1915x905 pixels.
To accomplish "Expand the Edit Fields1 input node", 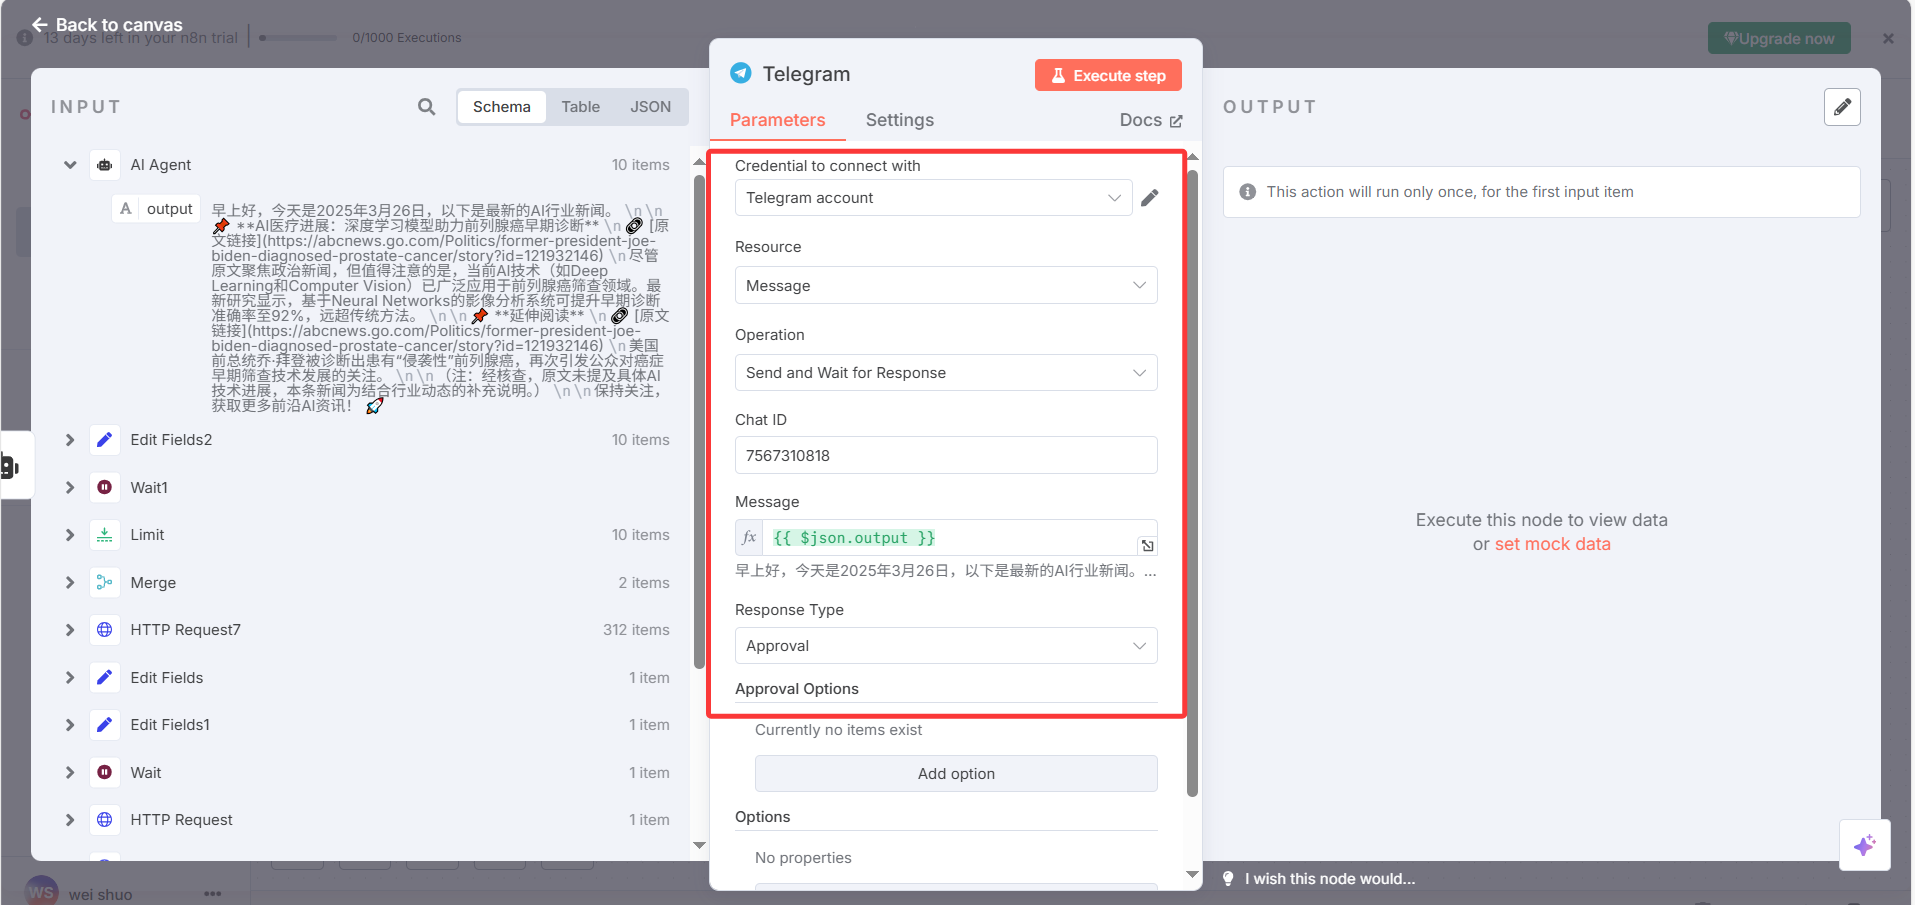I will 70,725.
